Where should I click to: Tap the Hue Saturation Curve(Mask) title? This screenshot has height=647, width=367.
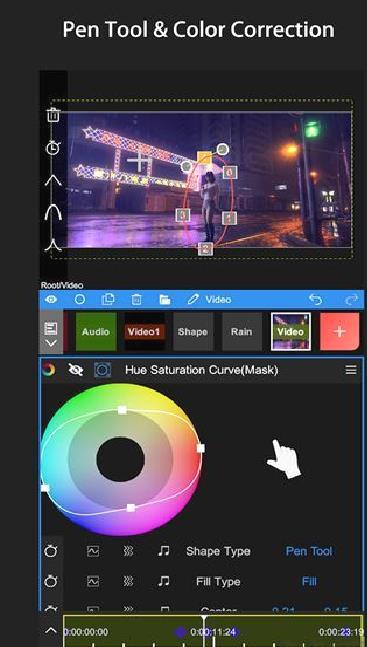201,370
